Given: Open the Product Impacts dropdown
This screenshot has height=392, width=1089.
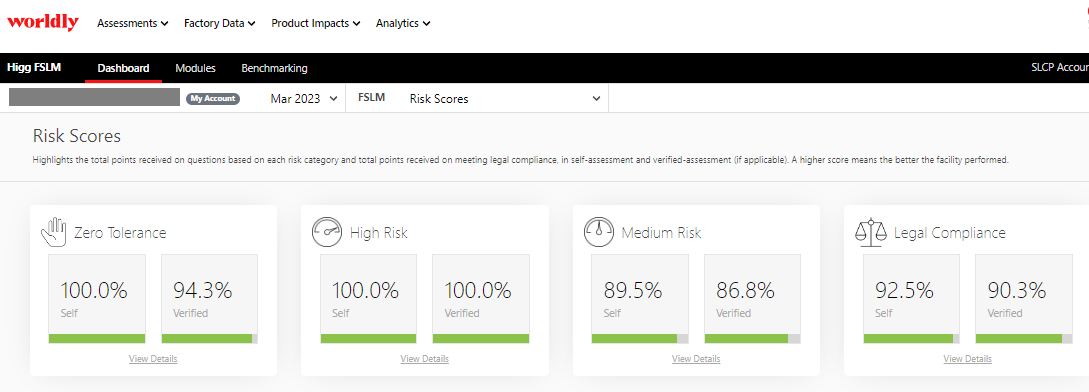Looking at the screenshot, I should pos(316,23).
